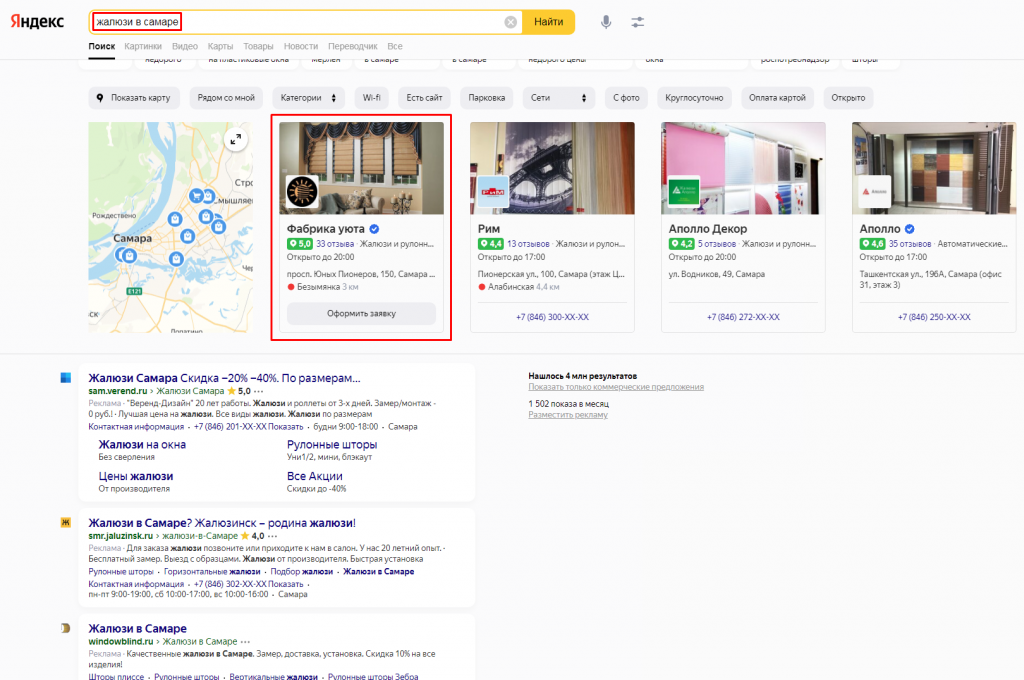
Task: Switch to the Новости tab
Action: [x=300, y=46]
